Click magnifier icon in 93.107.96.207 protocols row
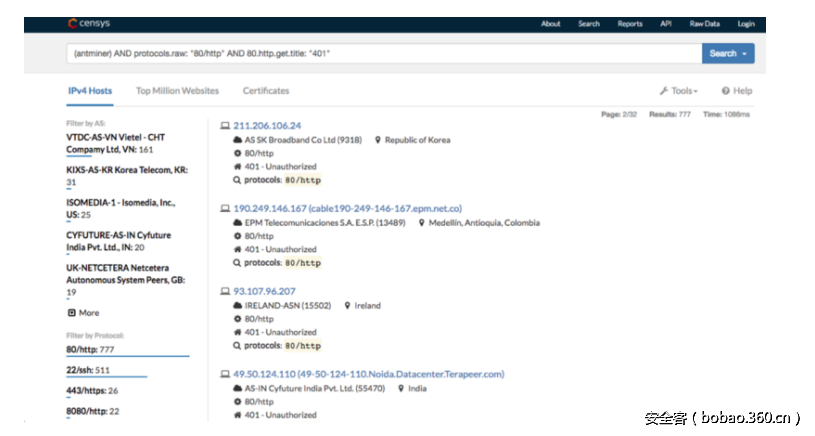 tap(237, 345)
